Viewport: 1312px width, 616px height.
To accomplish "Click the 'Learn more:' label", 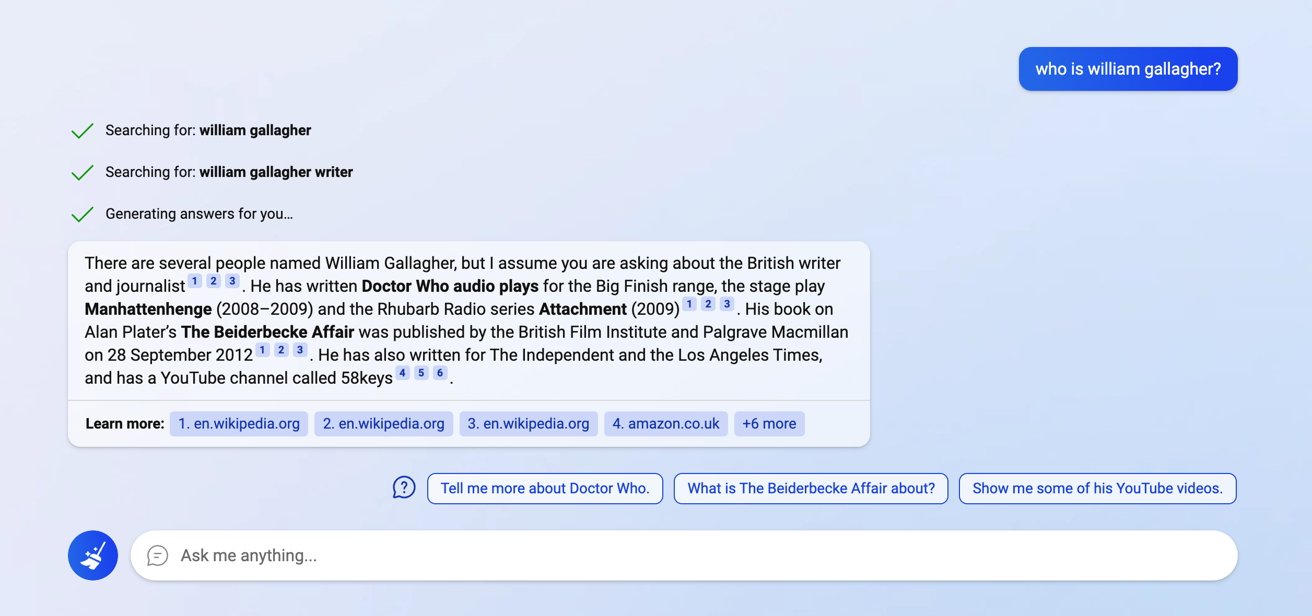I will click(x=125, y=424).
